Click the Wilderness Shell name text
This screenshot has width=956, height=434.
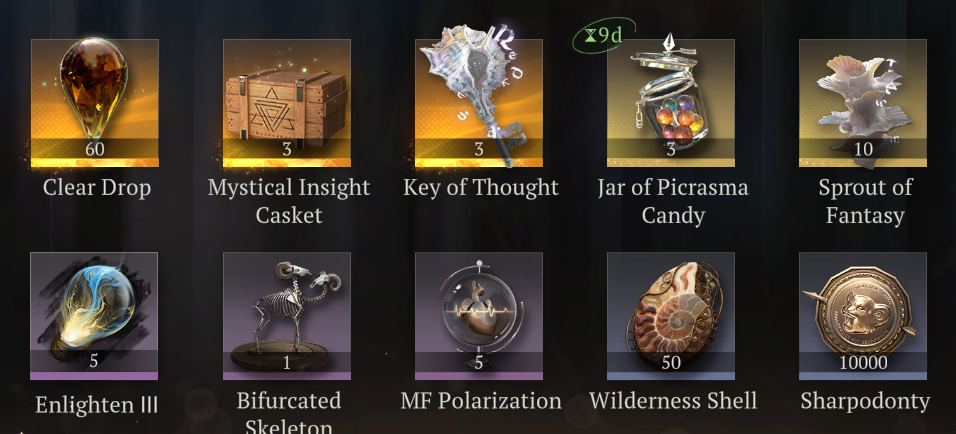coord(673,401)
